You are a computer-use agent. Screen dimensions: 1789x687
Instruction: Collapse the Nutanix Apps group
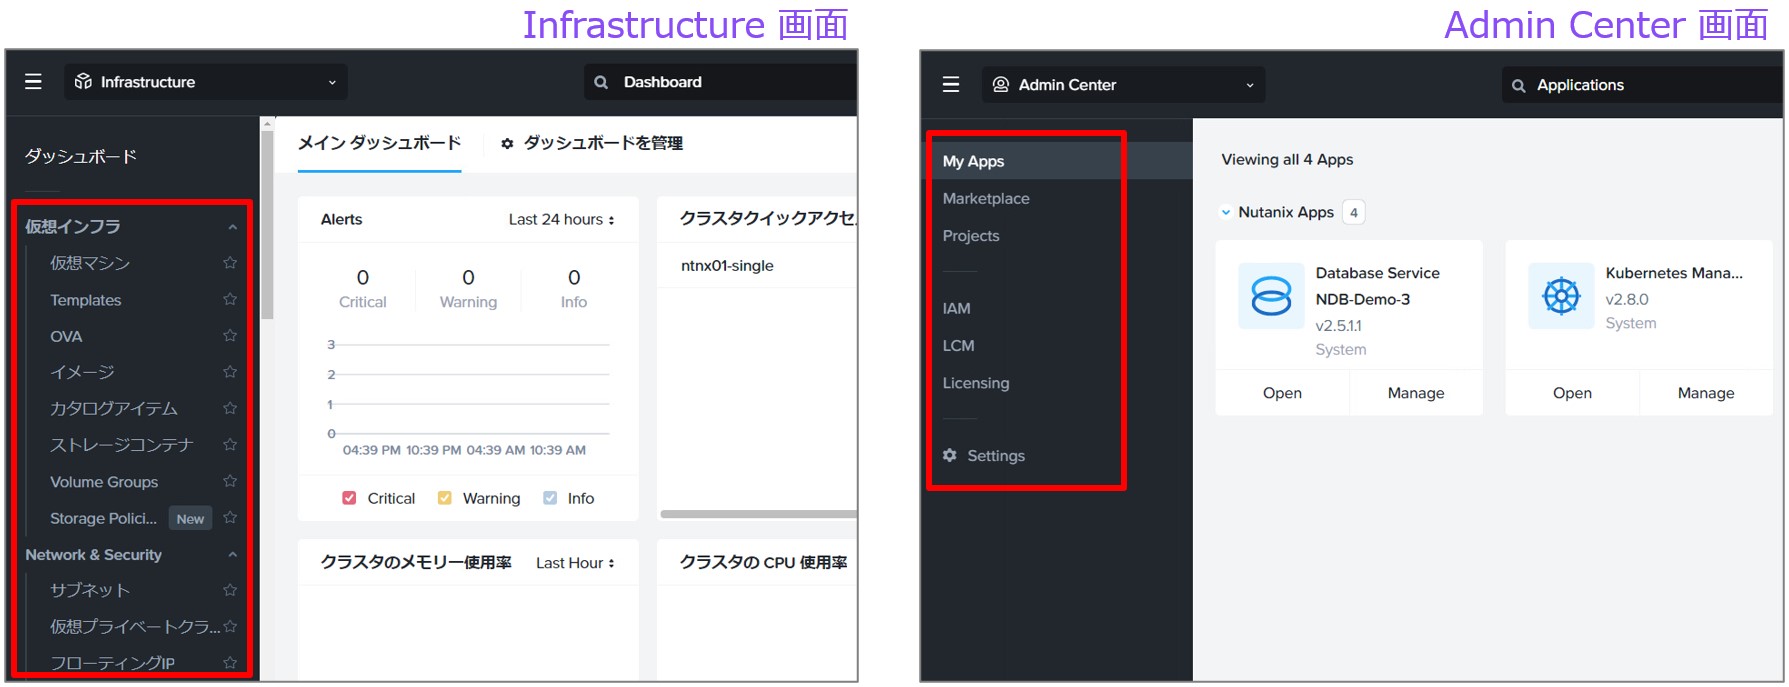click(1226, 212)
